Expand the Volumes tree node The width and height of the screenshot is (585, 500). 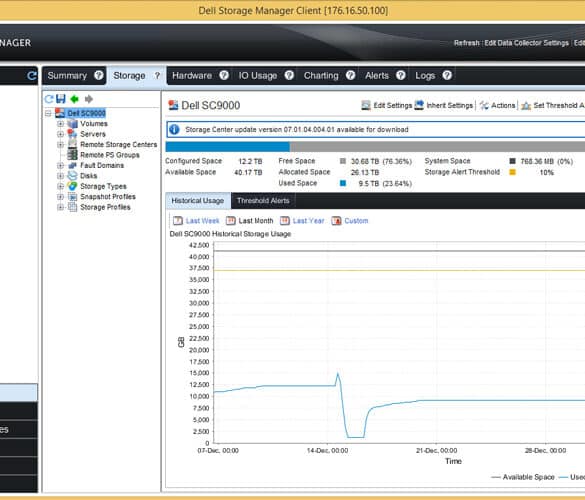point(60,124)
